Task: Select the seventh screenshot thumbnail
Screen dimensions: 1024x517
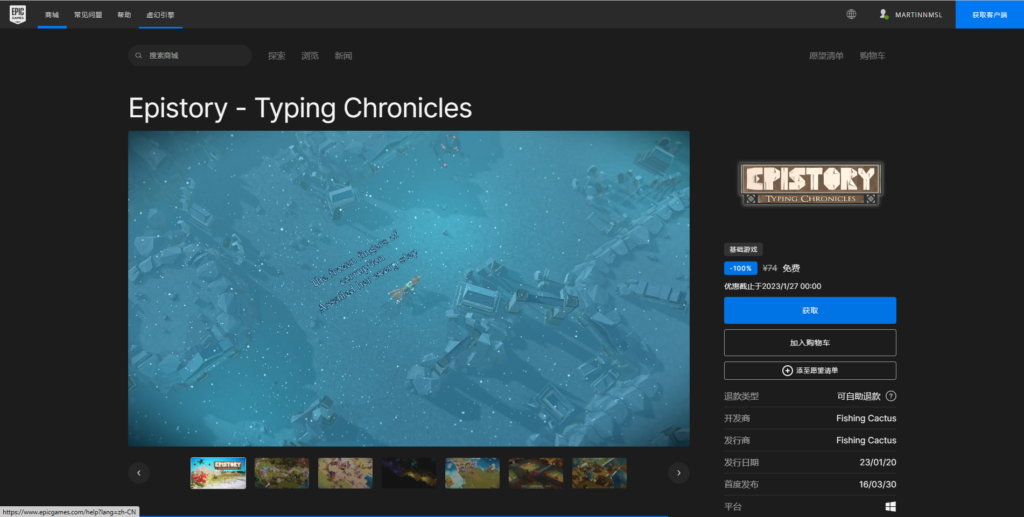Action: coord(600,473)
